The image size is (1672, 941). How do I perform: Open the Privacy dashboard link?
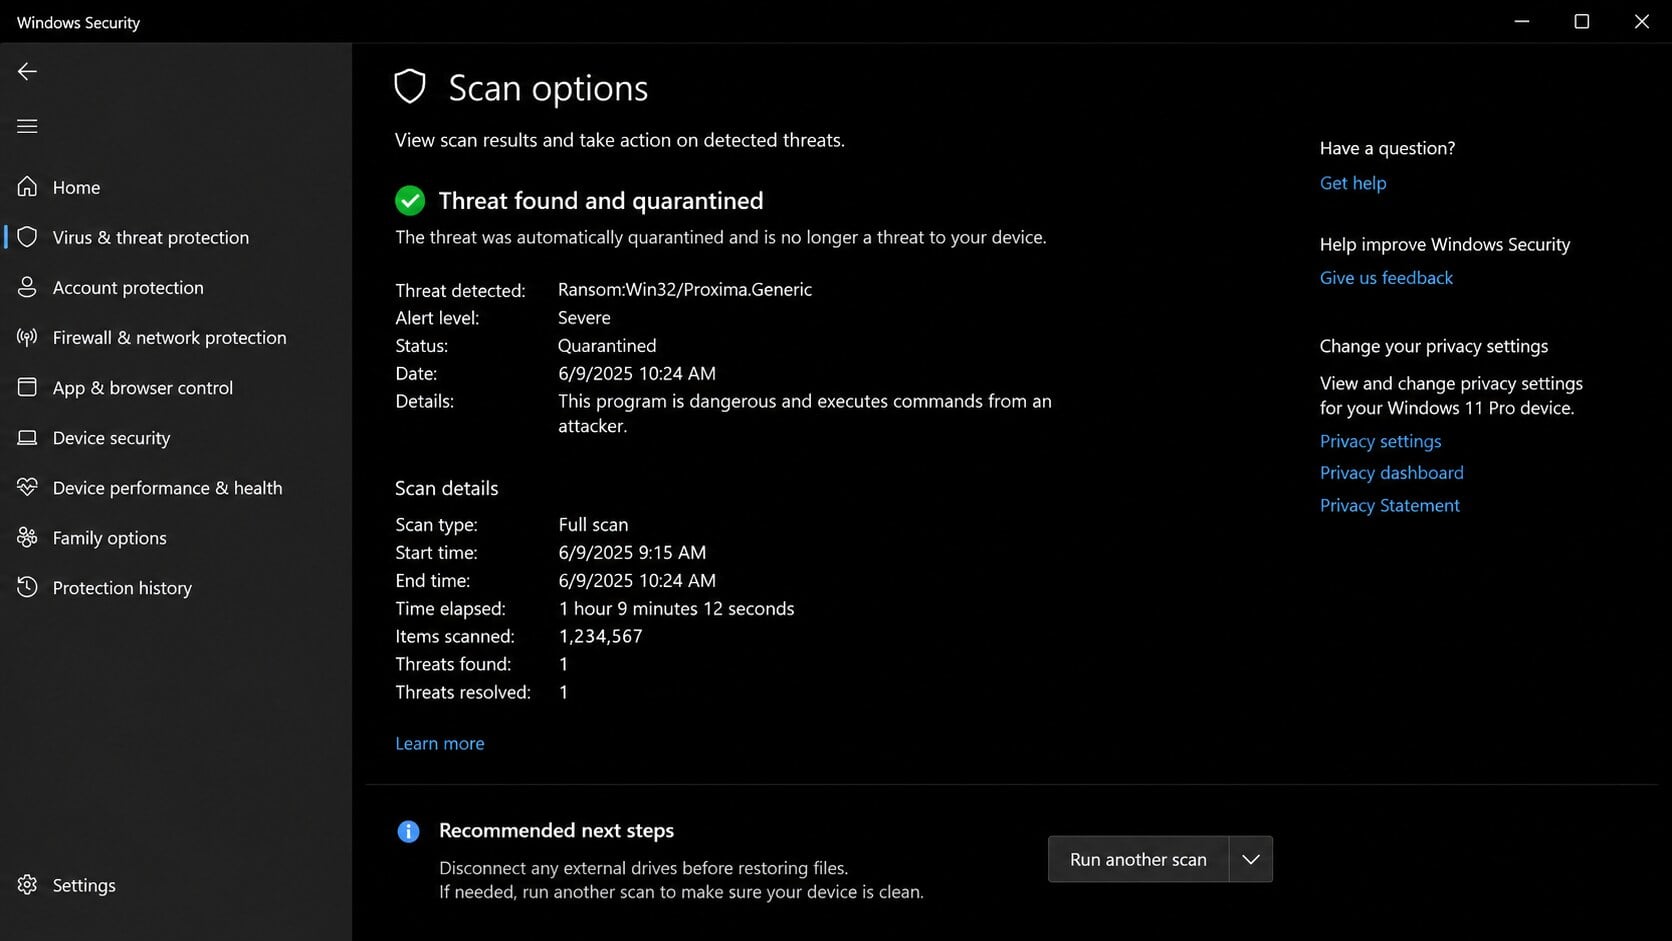[x=1391, y=473]
